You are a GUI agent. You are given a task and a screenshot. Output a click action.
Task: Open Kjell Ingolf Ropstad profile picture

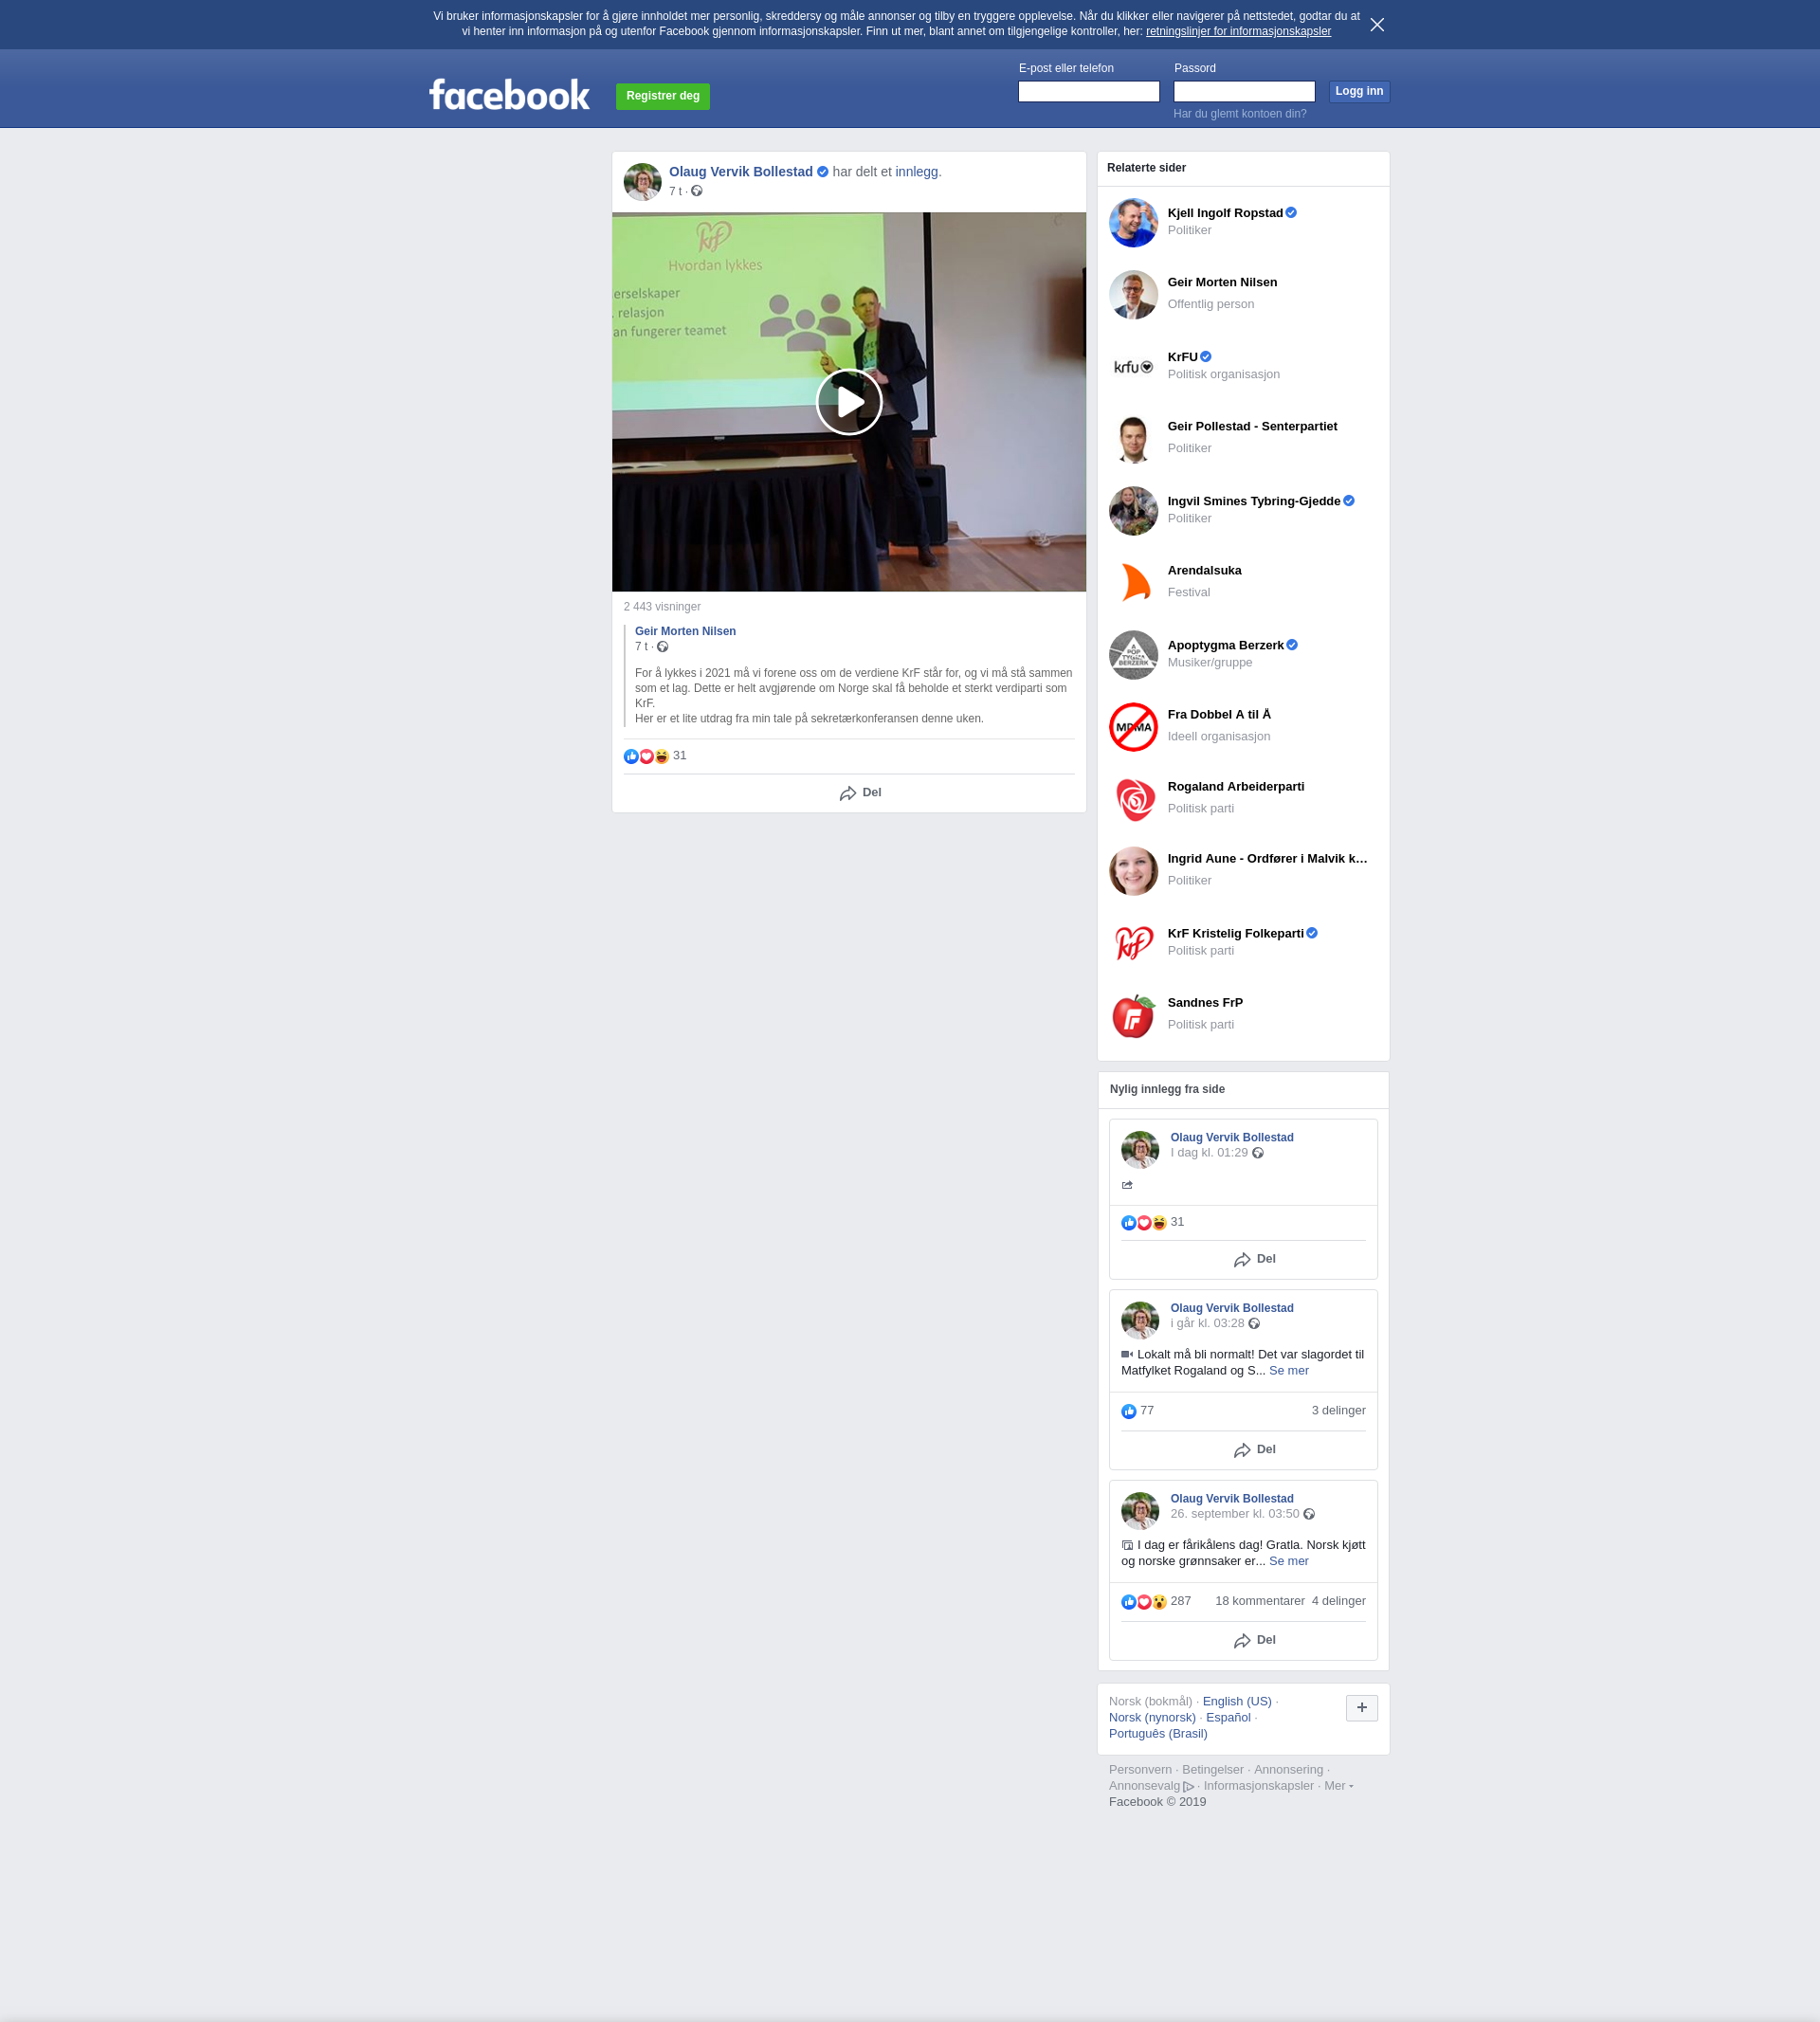click(x=1133, y=222)
